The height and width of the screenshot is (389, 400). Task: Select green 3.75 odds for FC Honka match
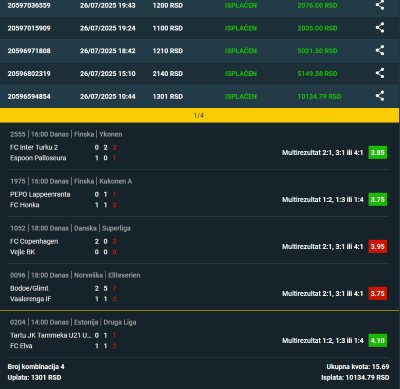(x=378, y=200)
